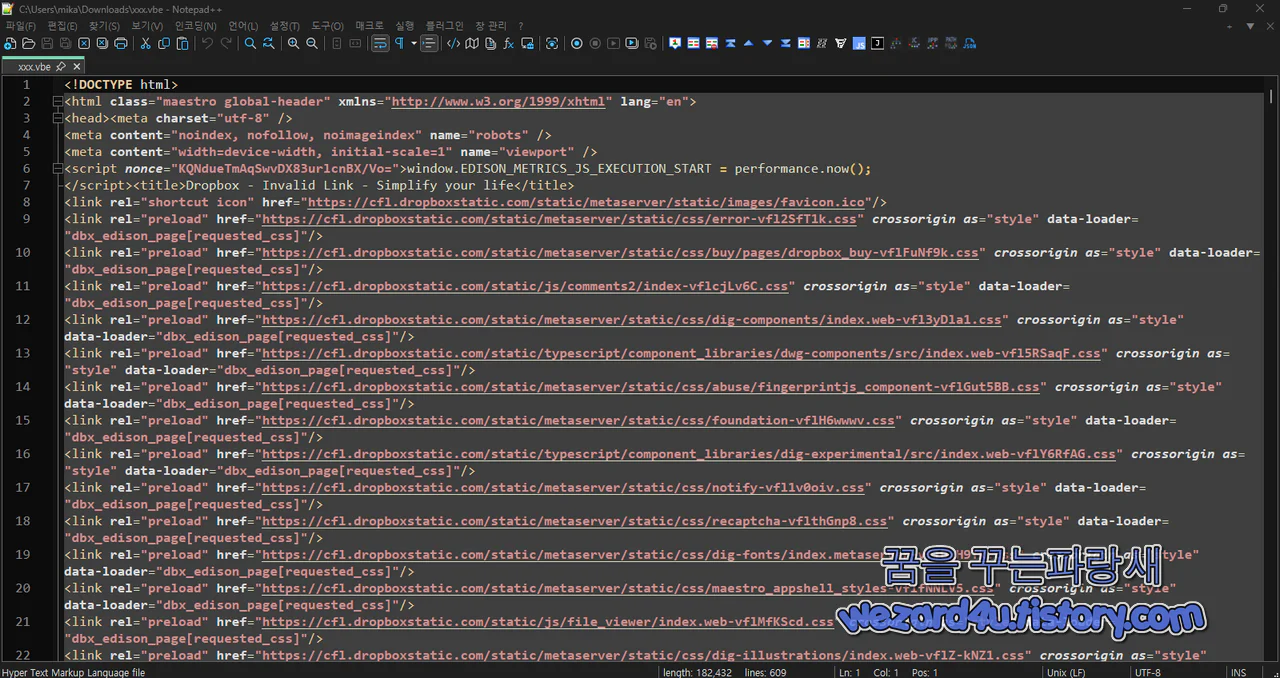Toggle file monitoring eye icon
This screenshot has width=1280, height=678.
pos(552,44)
